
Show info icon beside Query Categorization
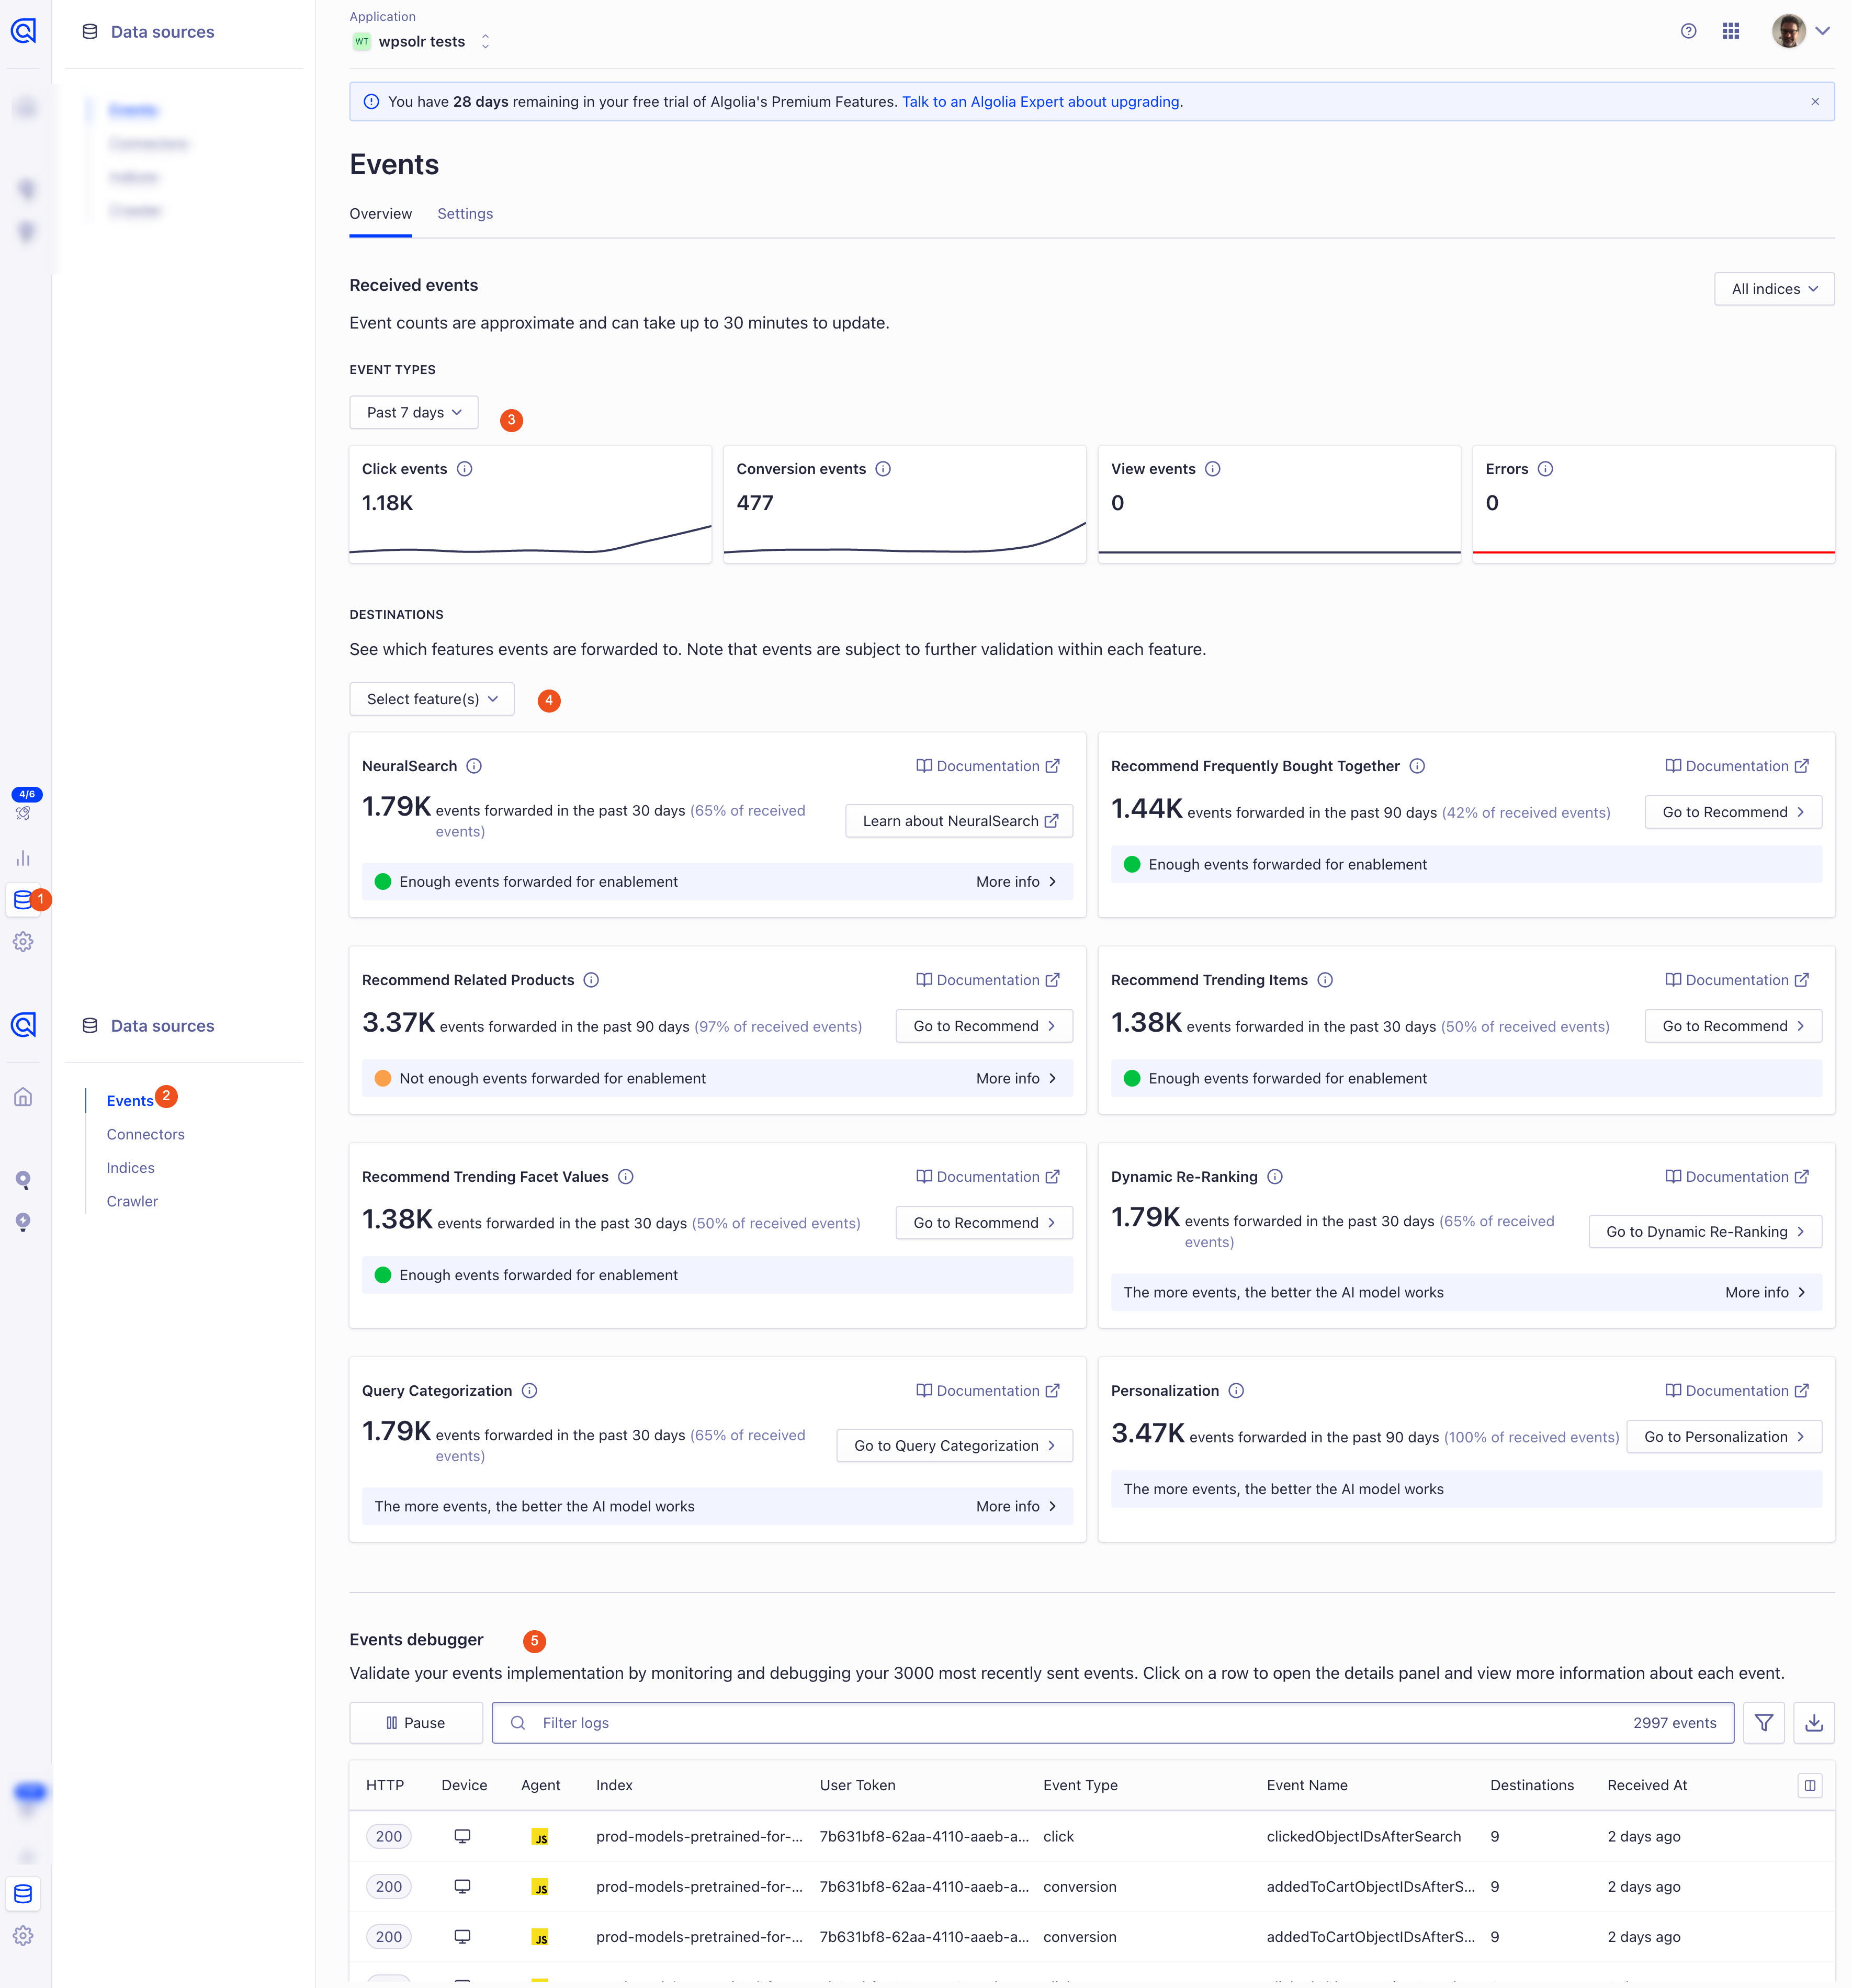click(530, 1391)
